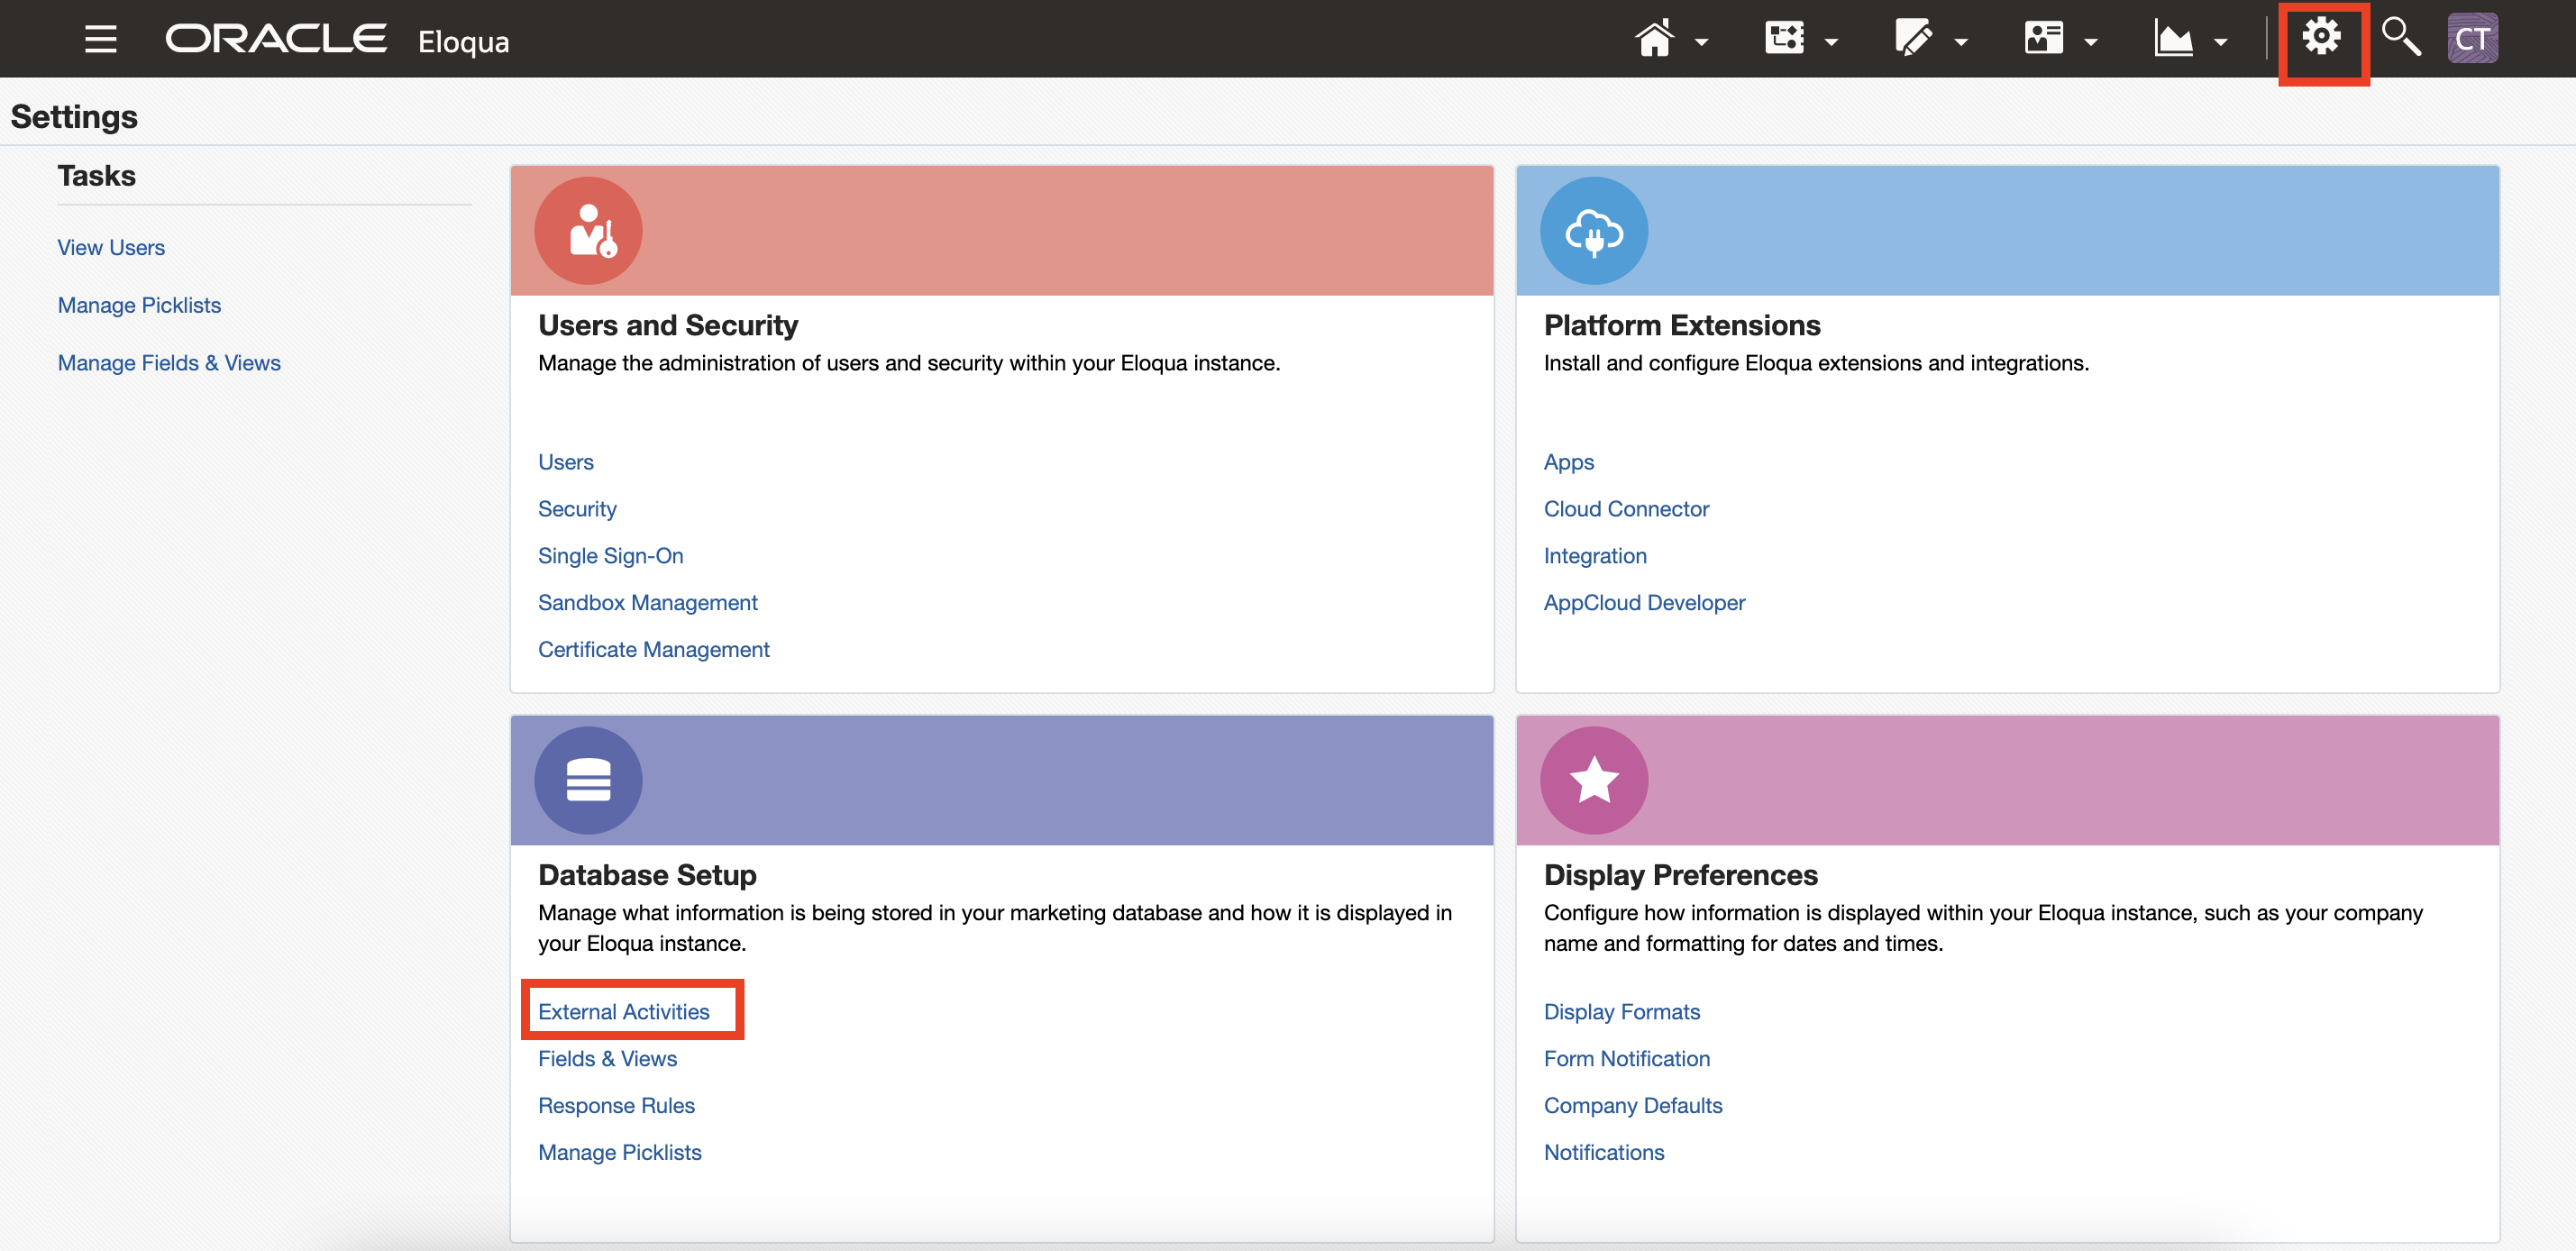Click the Database Setup heading
The image size is (2576, 1251).
(647, 875)
